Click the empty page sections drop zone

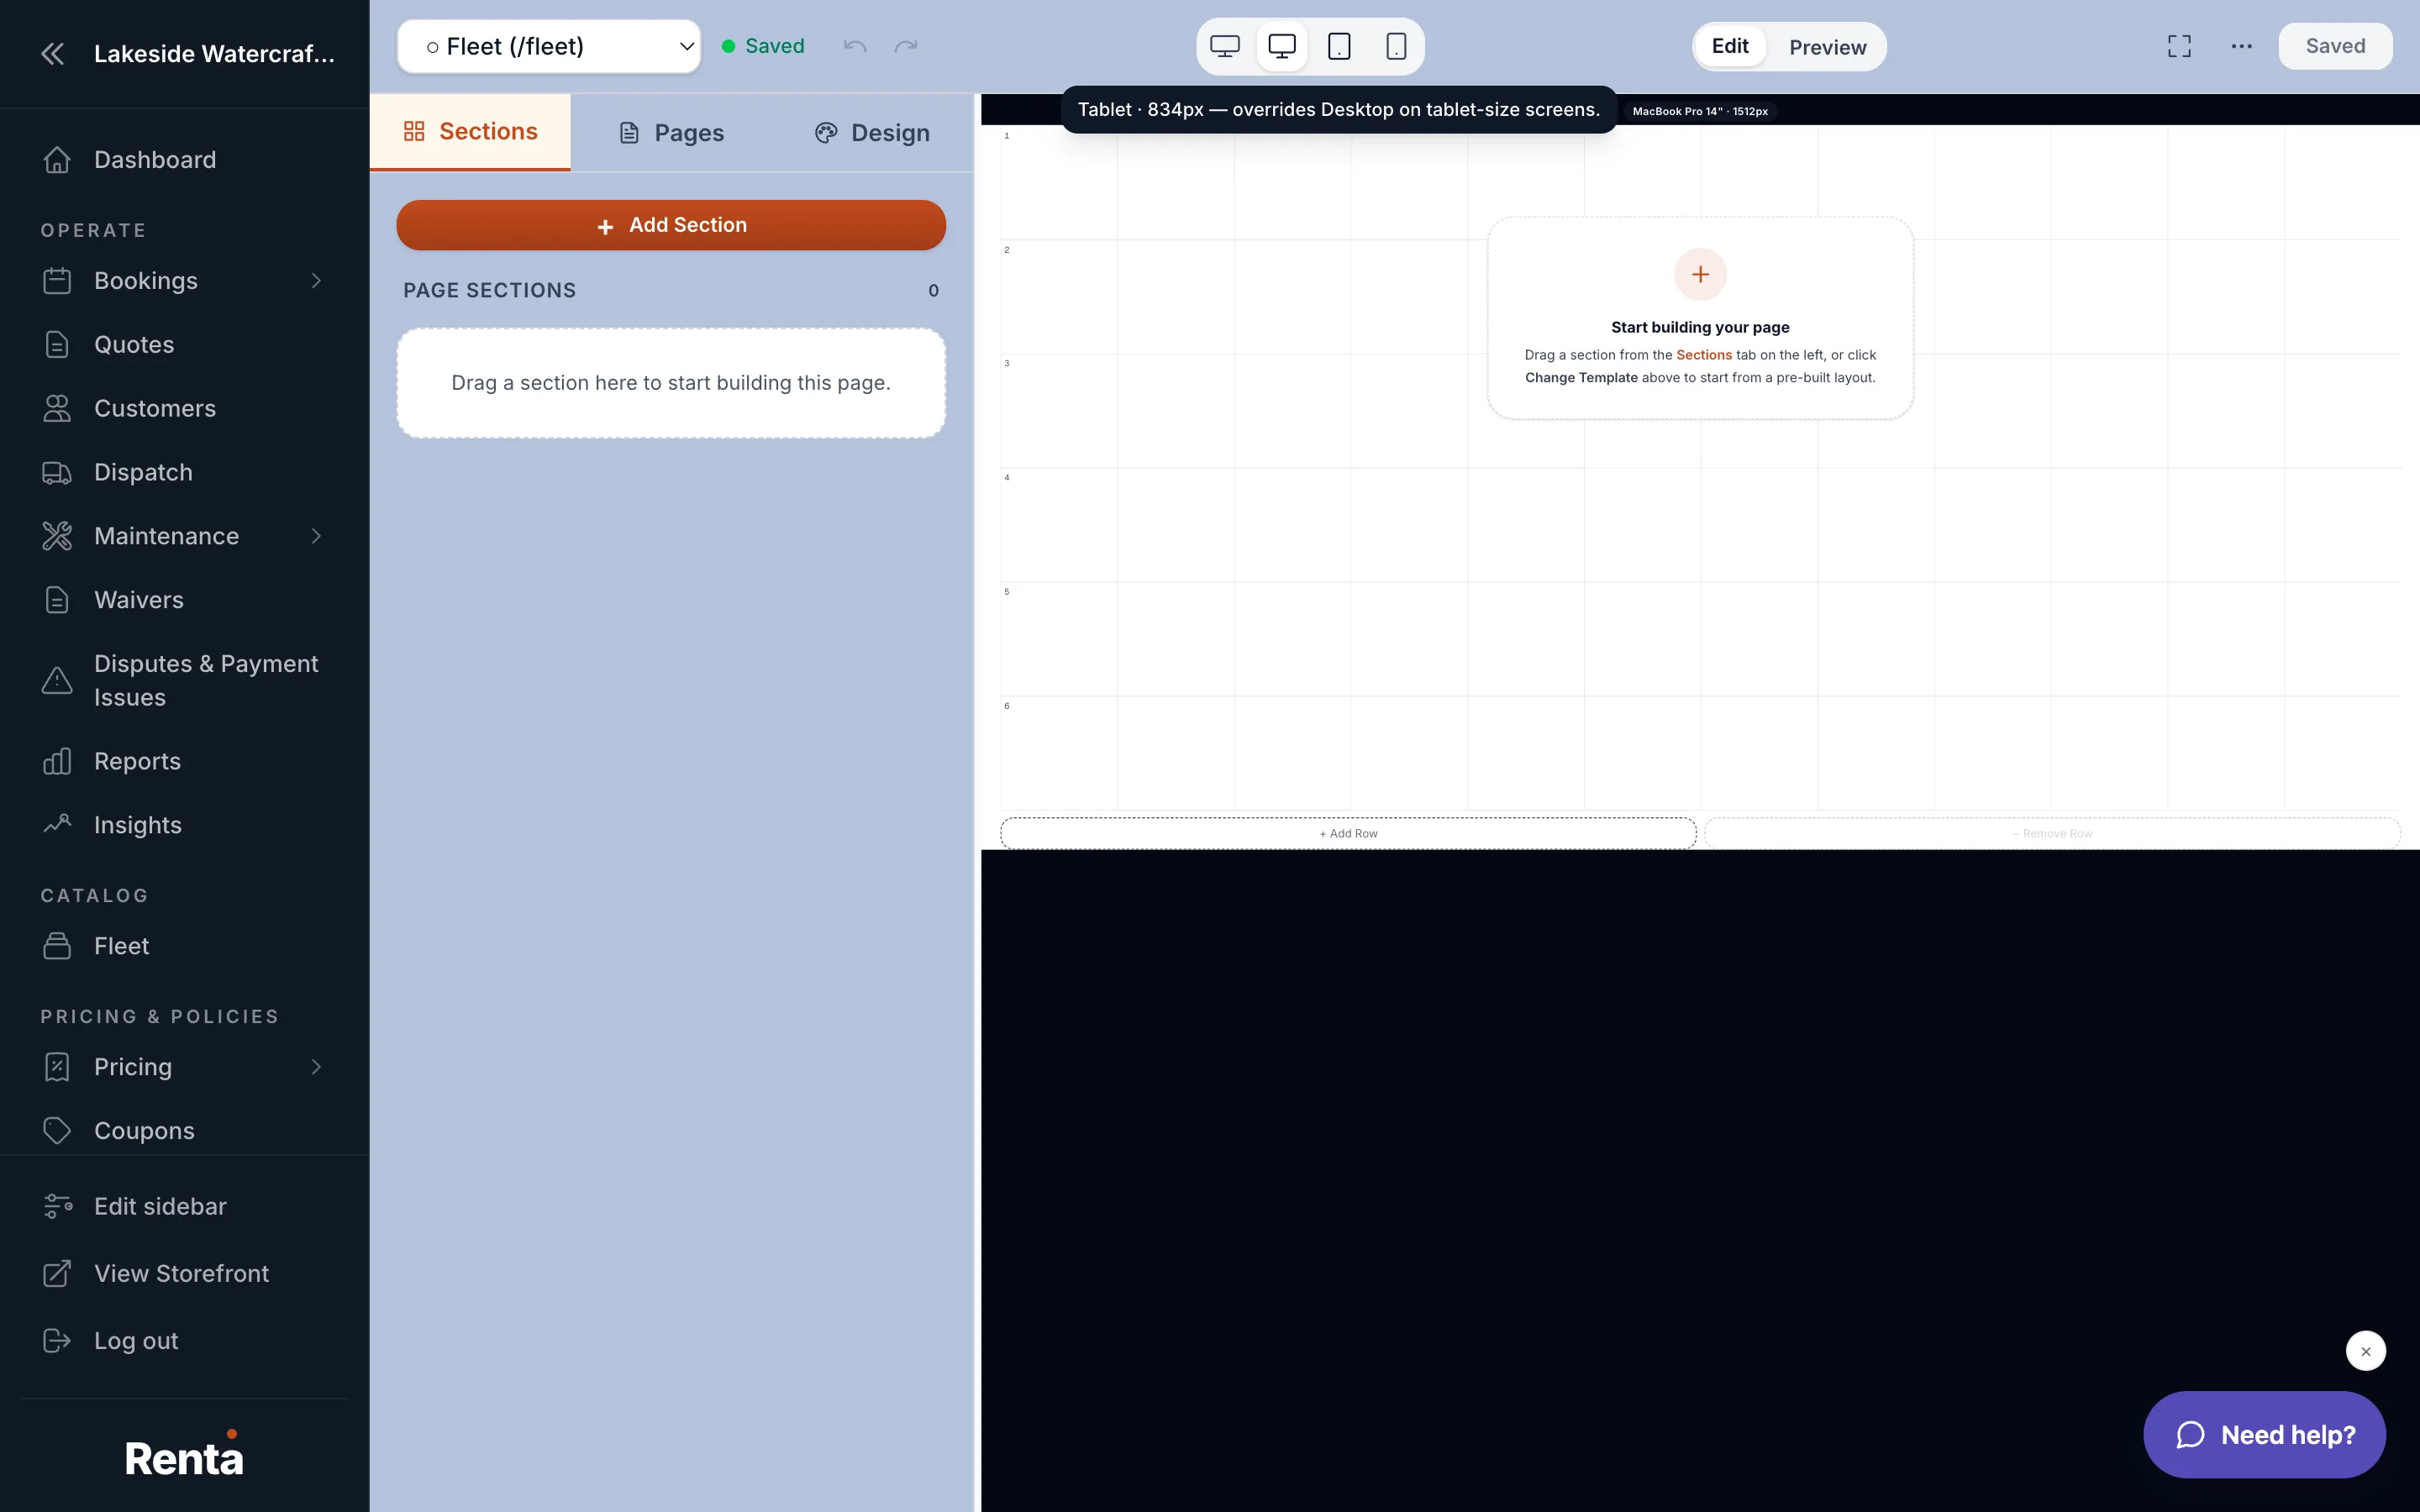[x=671, y=383]
